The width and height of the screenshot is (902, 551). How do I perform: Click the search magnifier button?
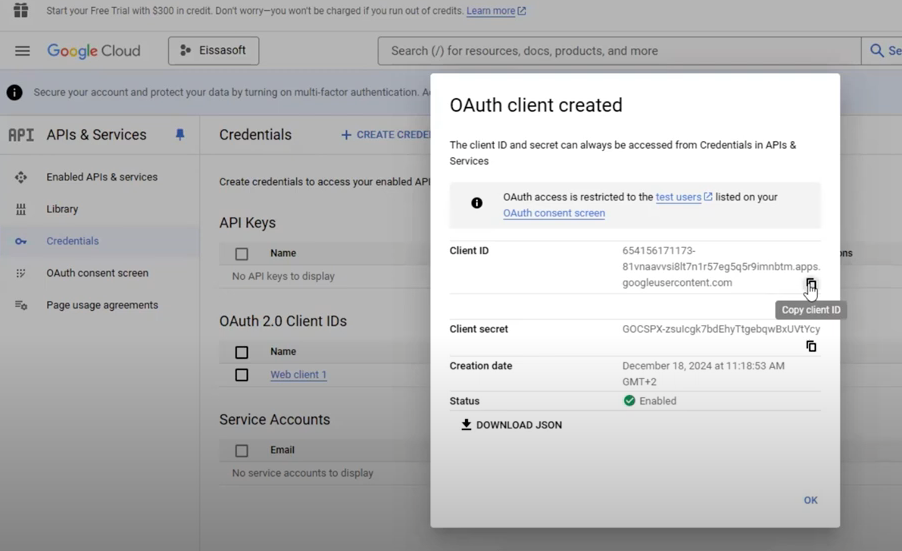(877, 51)
